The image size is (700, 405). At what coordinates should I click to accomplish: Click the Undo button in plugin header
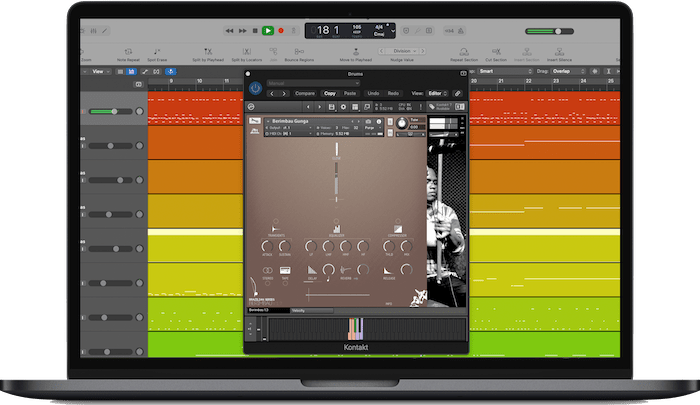[x=373, y=93]
